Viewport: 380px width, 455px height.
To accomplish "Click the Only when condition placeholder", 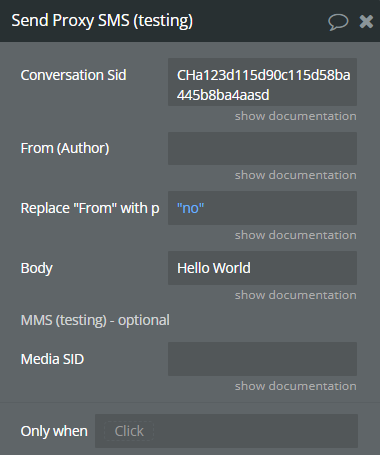I will (129, 431).
